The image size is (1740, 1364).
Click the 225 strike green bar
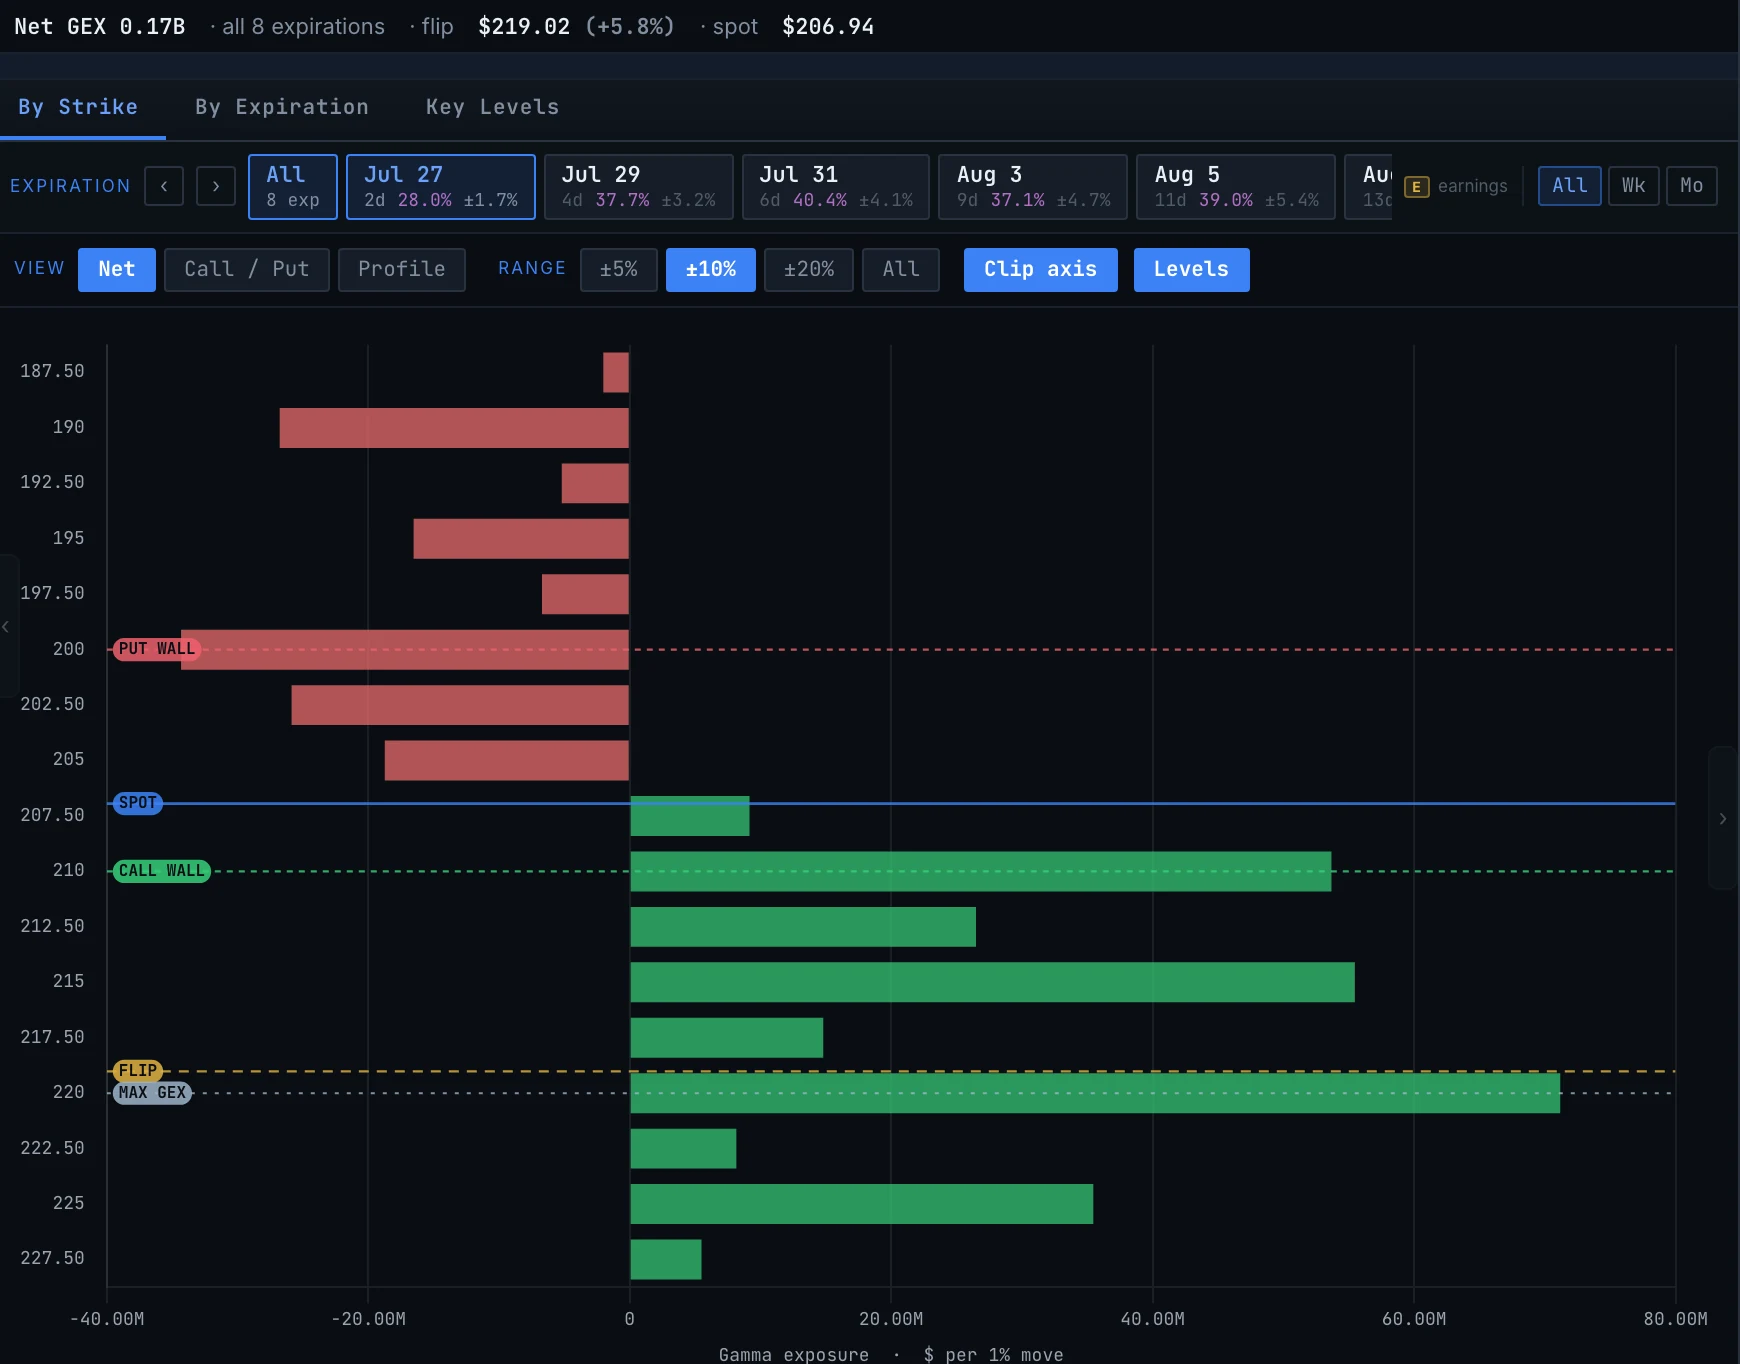tap(861, 1204)
